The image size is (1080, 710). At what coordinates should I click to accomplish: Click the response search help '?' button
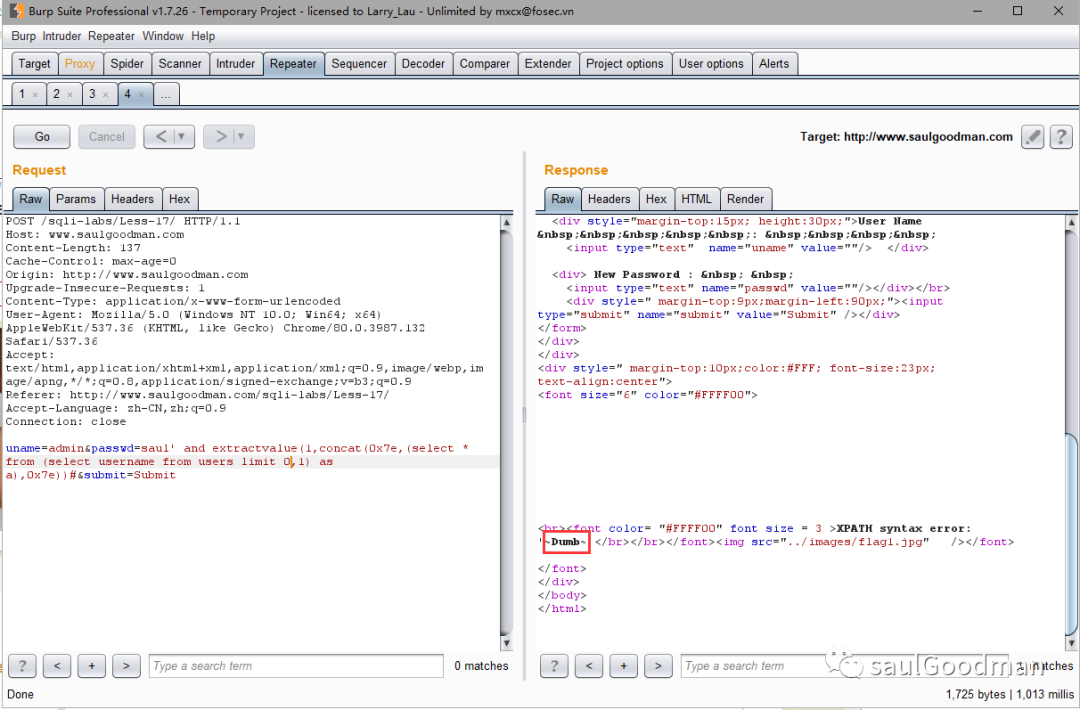point(554,666)
